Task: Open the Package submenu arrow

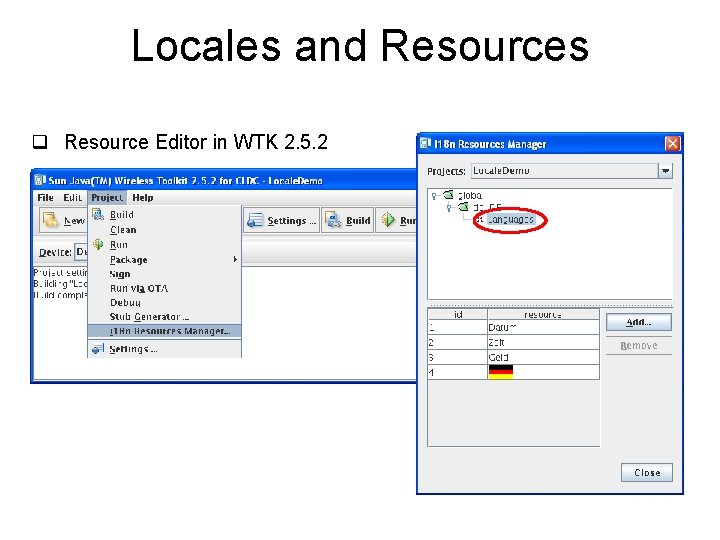Action: (235, 259)
